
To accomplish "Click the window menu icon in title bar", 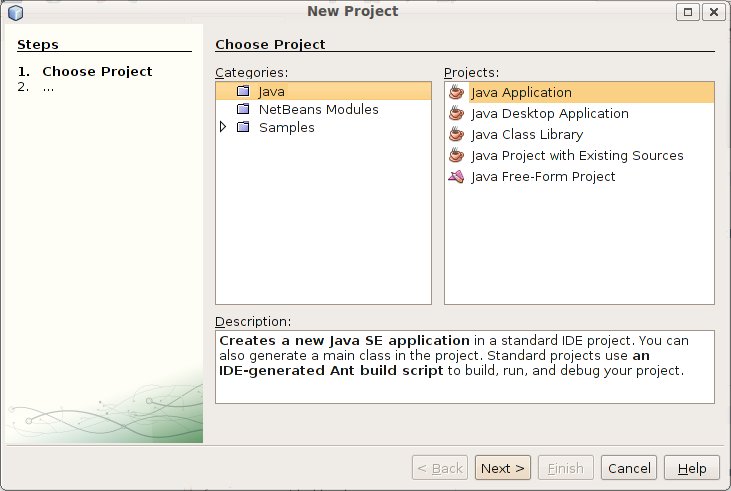I will pyautogui.click(x=14, y=12).
